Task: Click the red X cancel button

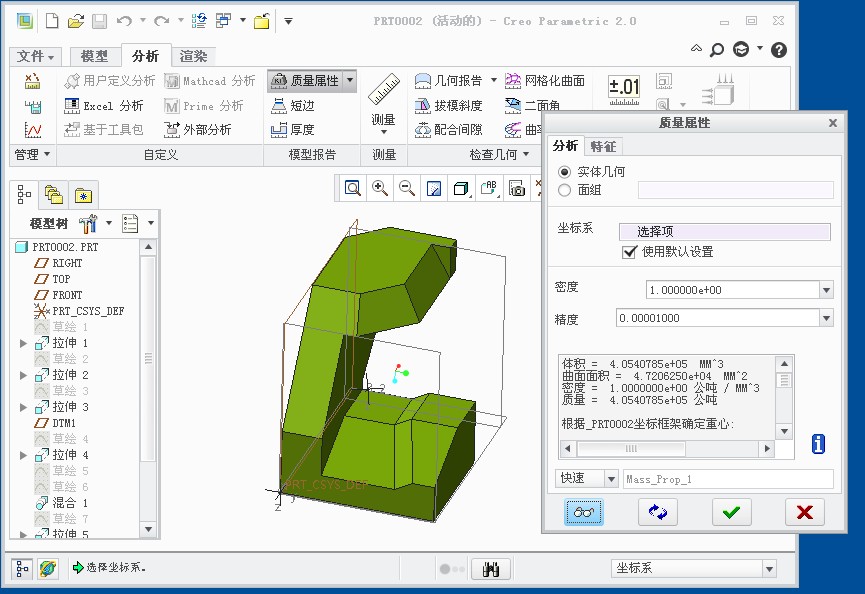Action: click(804, 512)
